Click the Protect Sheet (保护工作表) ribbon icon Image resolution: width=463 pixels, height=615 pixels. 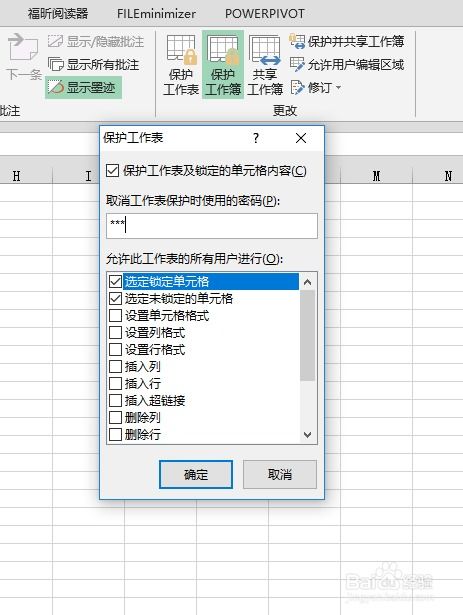pyautogui.click(x=181, y=65)
